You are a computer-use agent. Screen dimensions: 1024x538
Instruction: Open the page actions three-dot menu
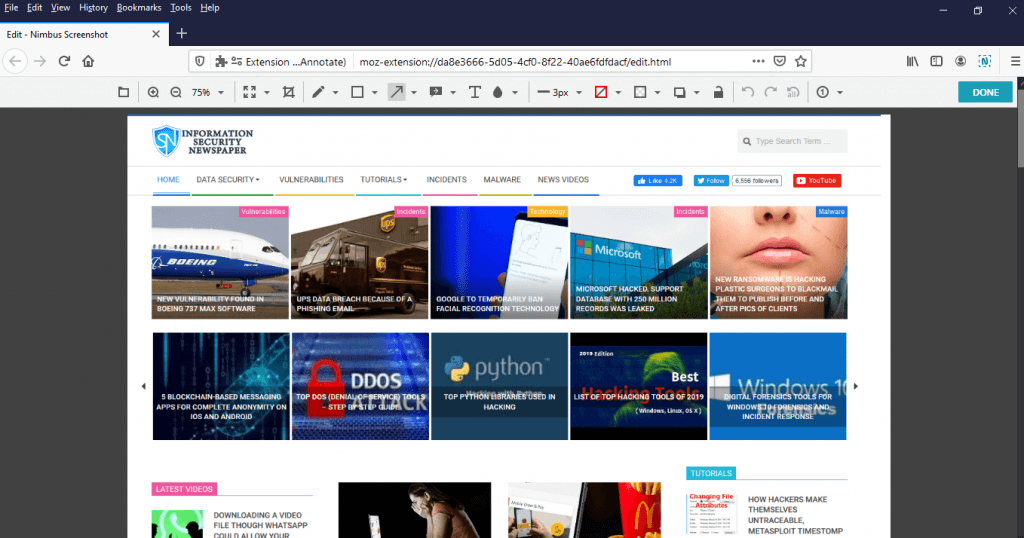pos(758,61)
